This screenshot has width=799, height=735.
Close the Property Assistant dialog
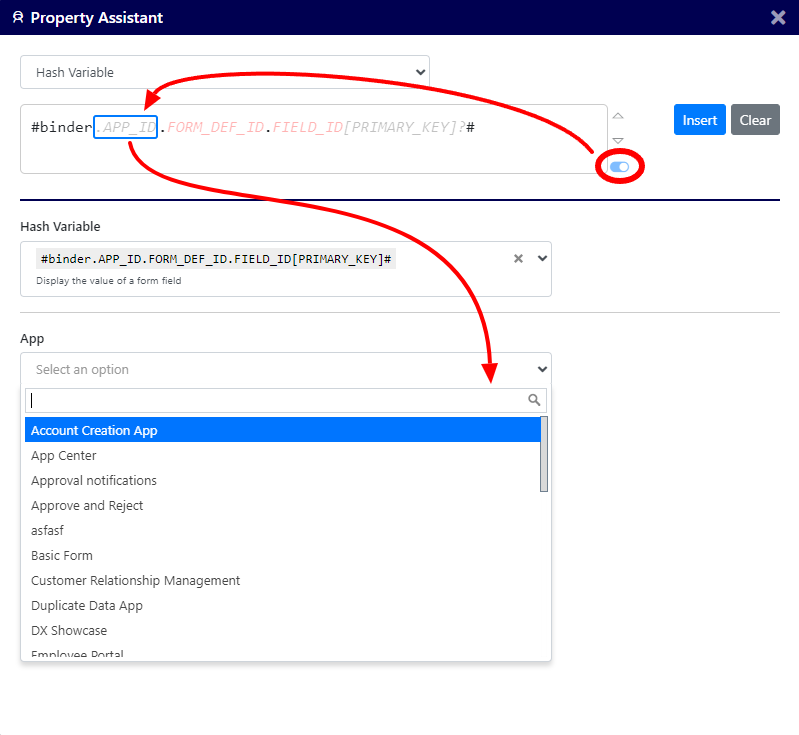(x=778, y=17)
